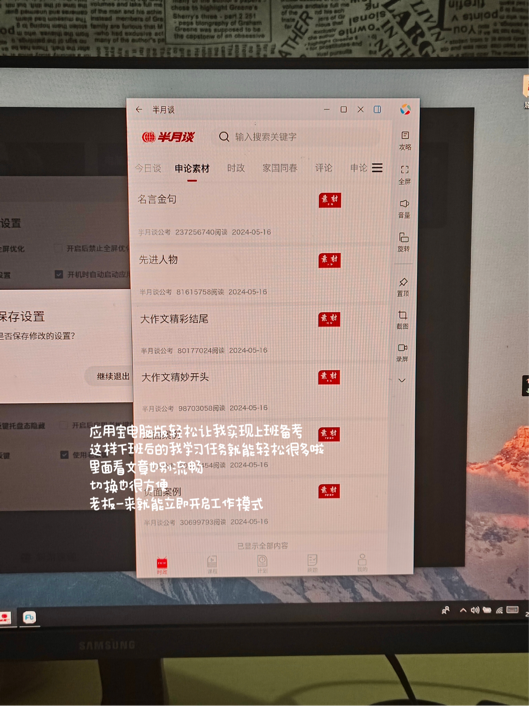
Task: Click the thumbnail beside 30699793阅读 article
Action: [x=329, y=491]
